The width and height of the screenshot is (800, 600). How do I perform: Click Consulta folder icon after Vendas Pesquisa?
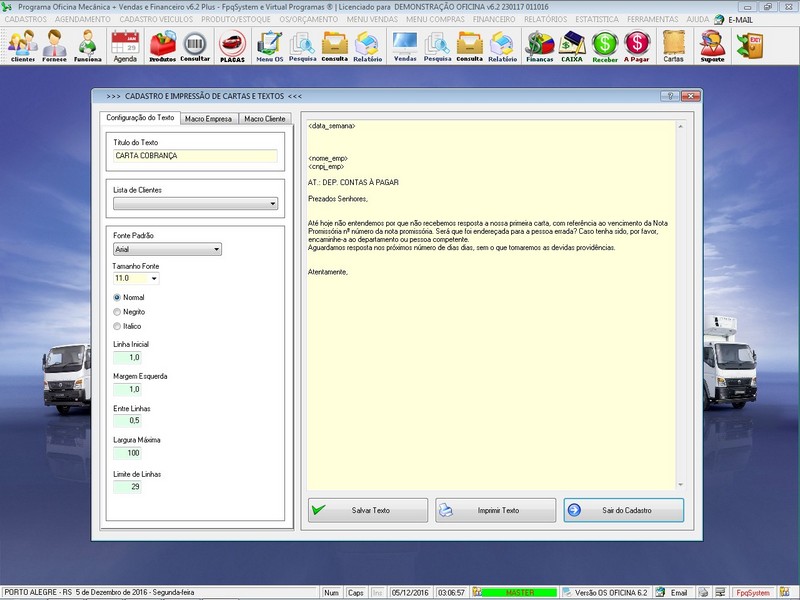pyautogui.click(x=469, y=46)
